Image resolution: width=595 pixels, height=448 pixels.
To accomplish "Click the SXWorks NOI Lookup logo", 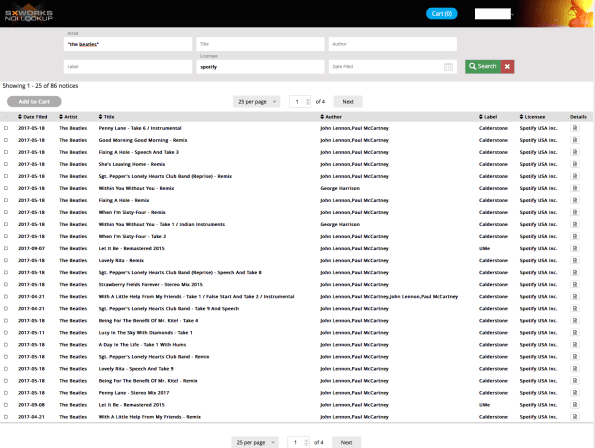I will [x=29, y=14].
